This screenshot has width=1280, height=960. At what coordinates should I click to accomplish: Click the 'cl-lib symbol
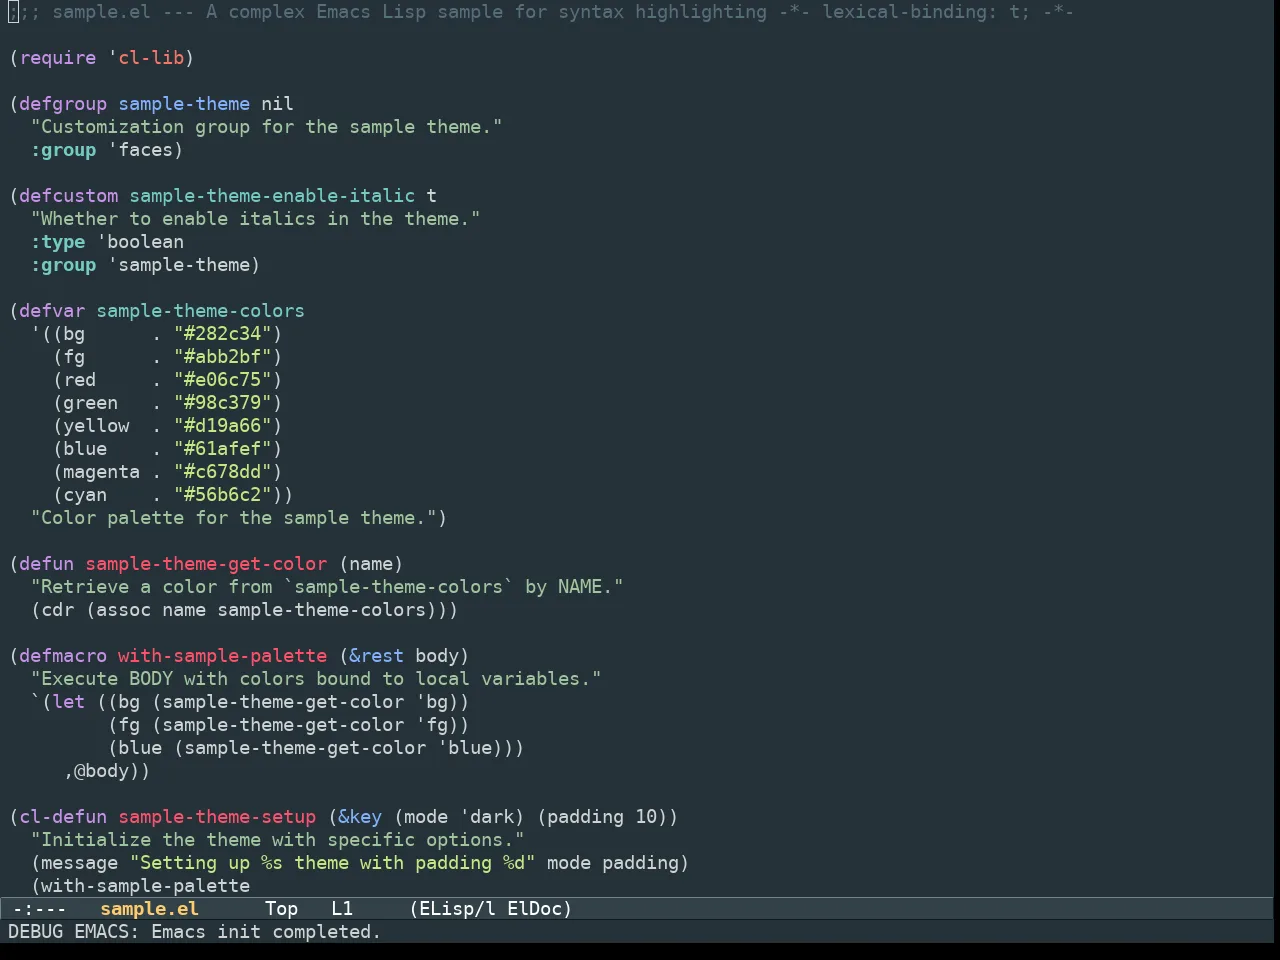pyautogui.click(x=146, y=58)
